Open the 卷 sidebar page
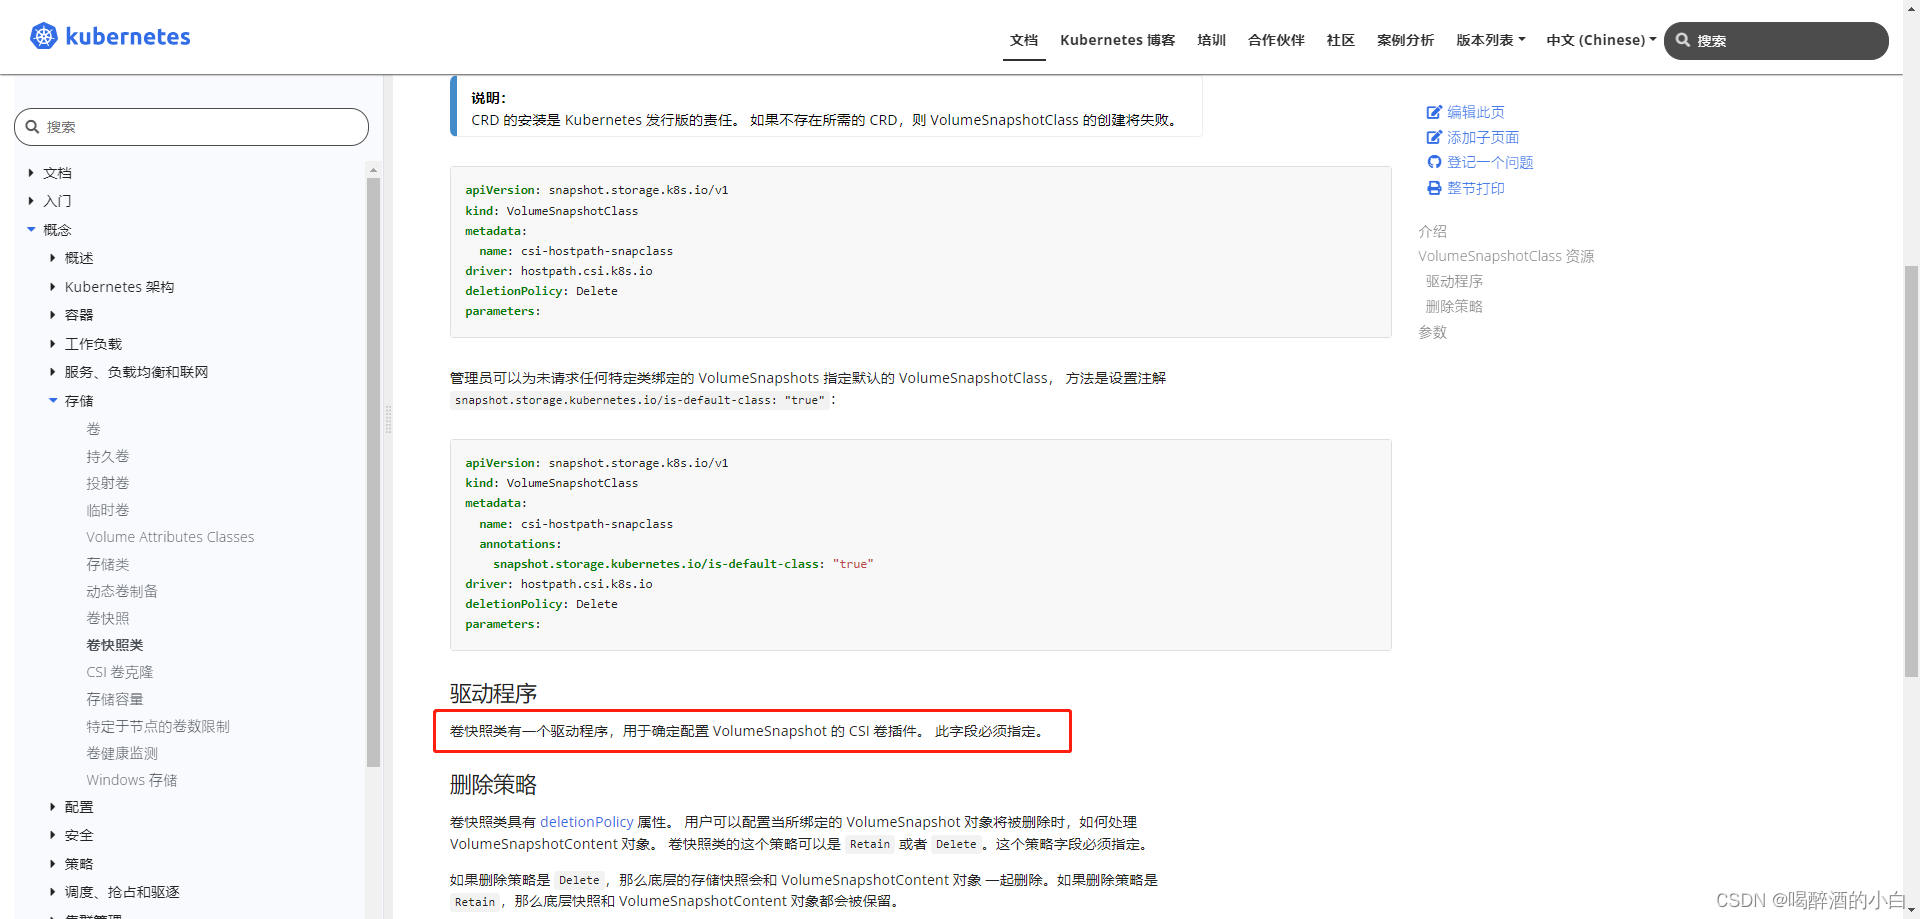Screen dimensions: 1920x919 click(93, 429)
